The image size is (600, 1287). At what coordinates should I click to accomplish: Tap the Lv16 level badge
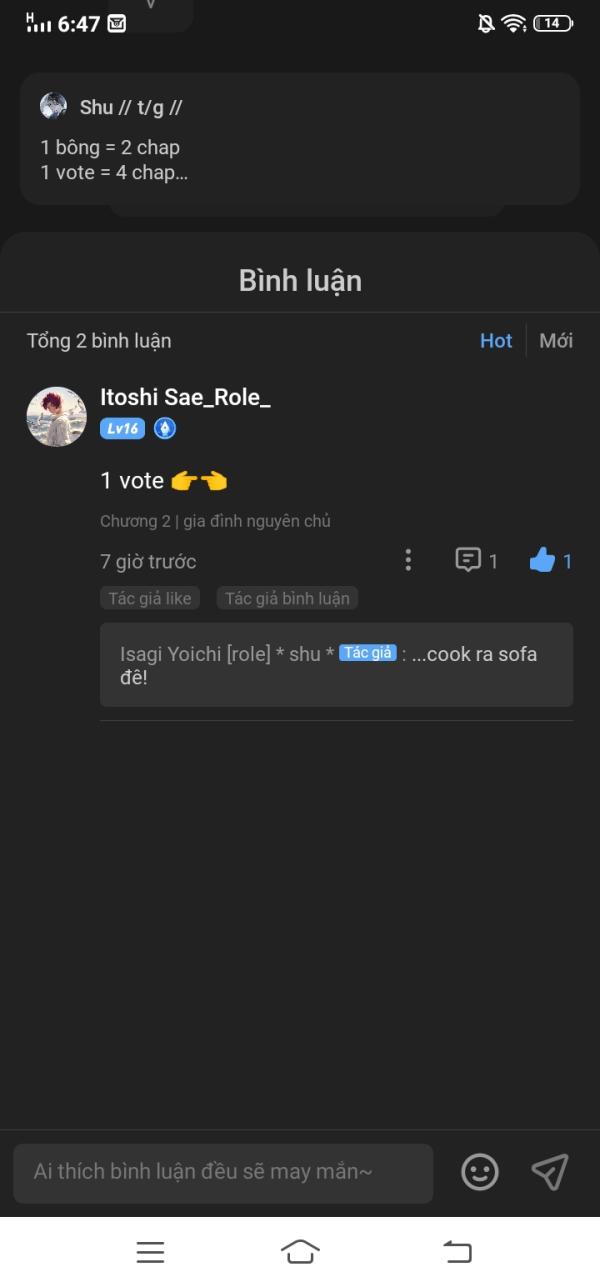[122, 429]
